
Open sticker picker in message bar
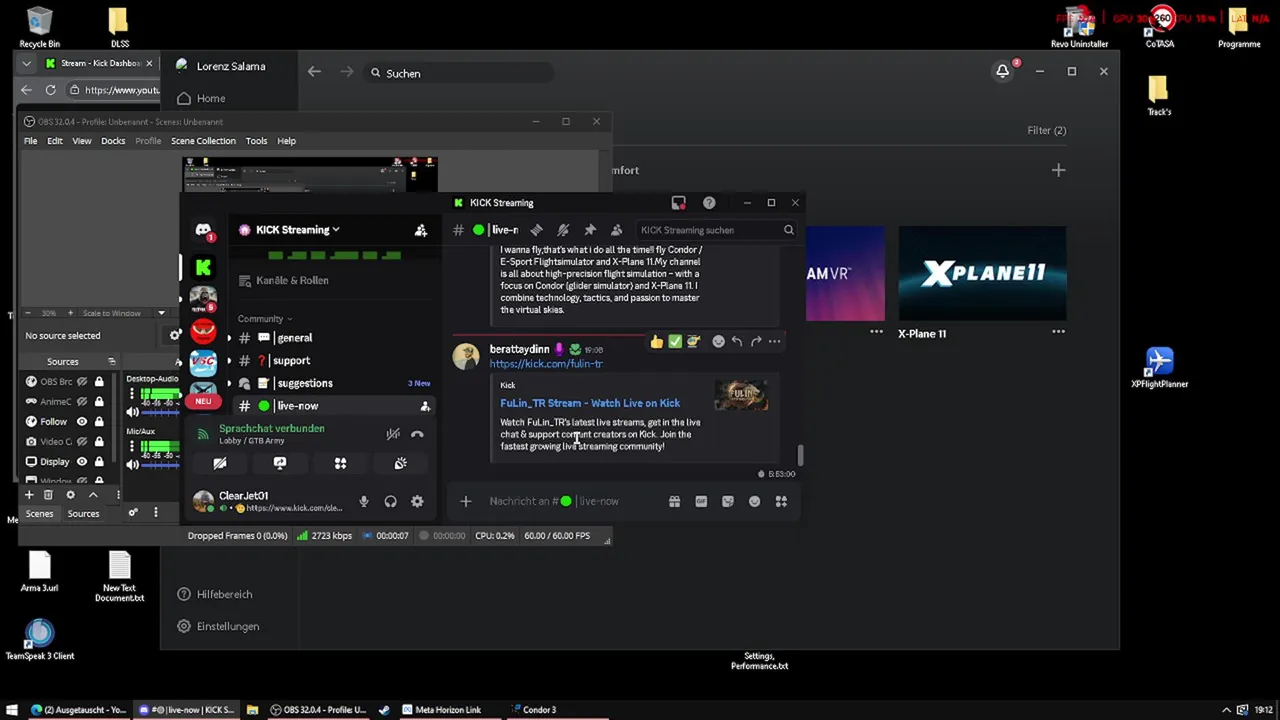click(x=728, y=501)
